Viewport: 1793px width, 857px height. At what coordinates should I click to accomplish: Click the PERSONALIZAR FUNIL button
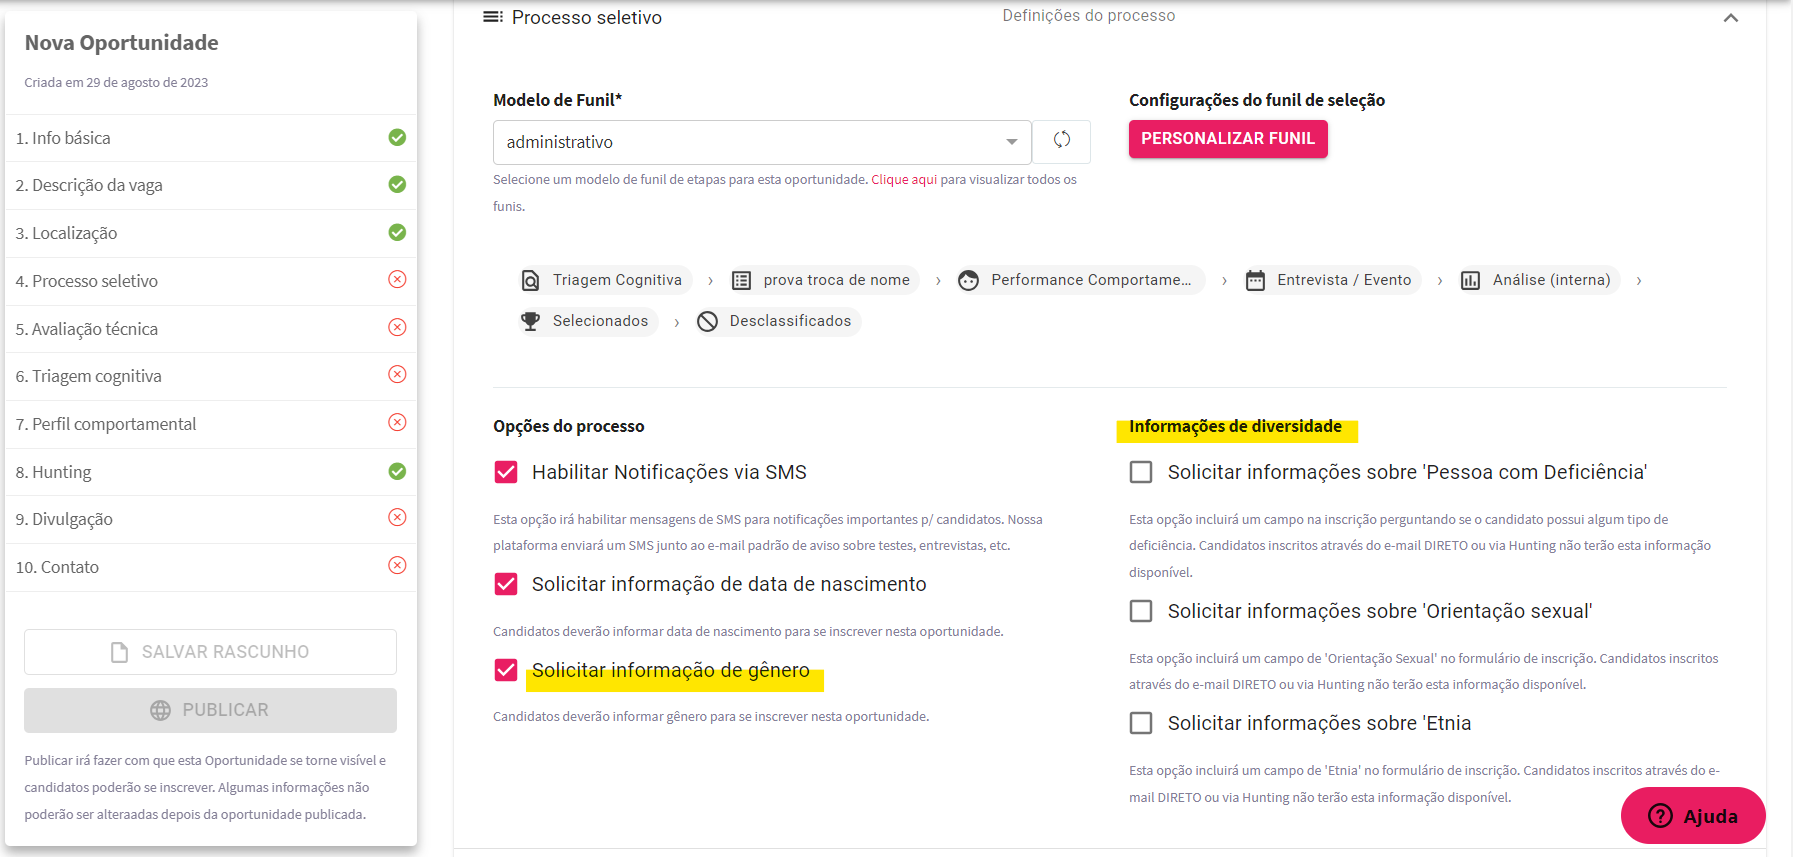tap(1228, 139)
